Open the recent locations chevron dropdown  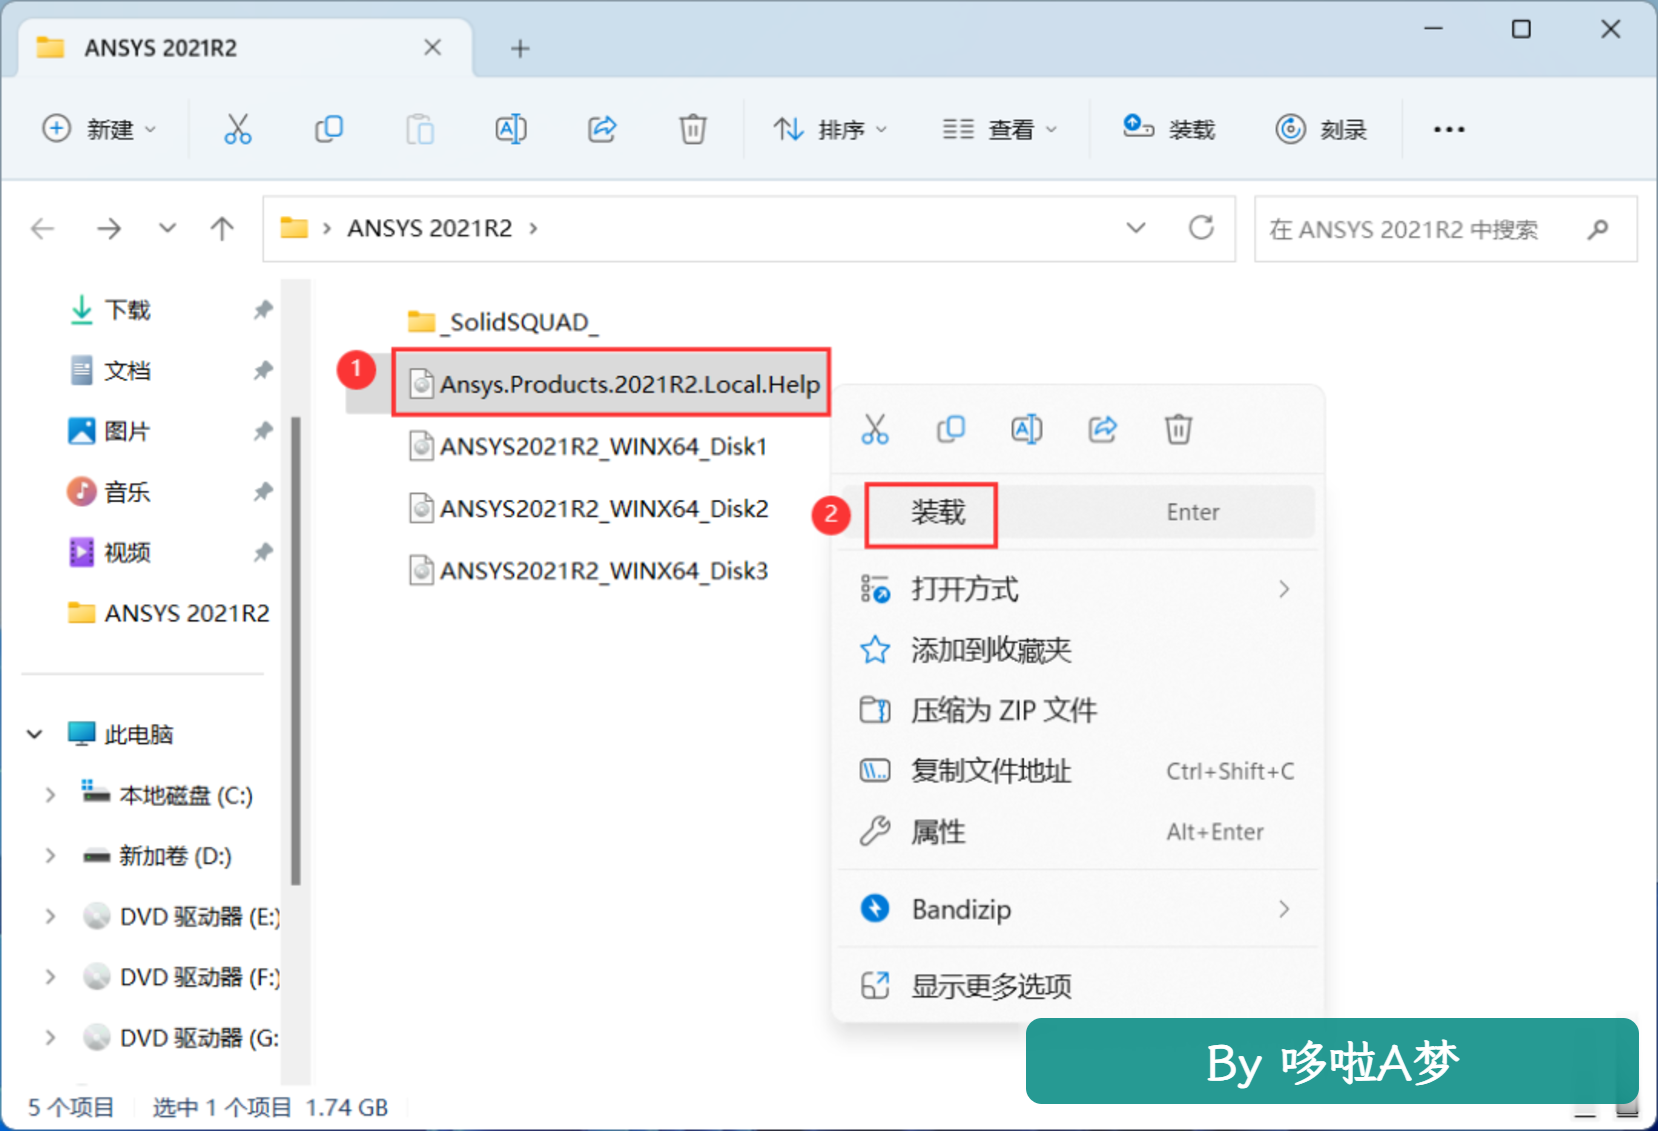coord(167,228)
